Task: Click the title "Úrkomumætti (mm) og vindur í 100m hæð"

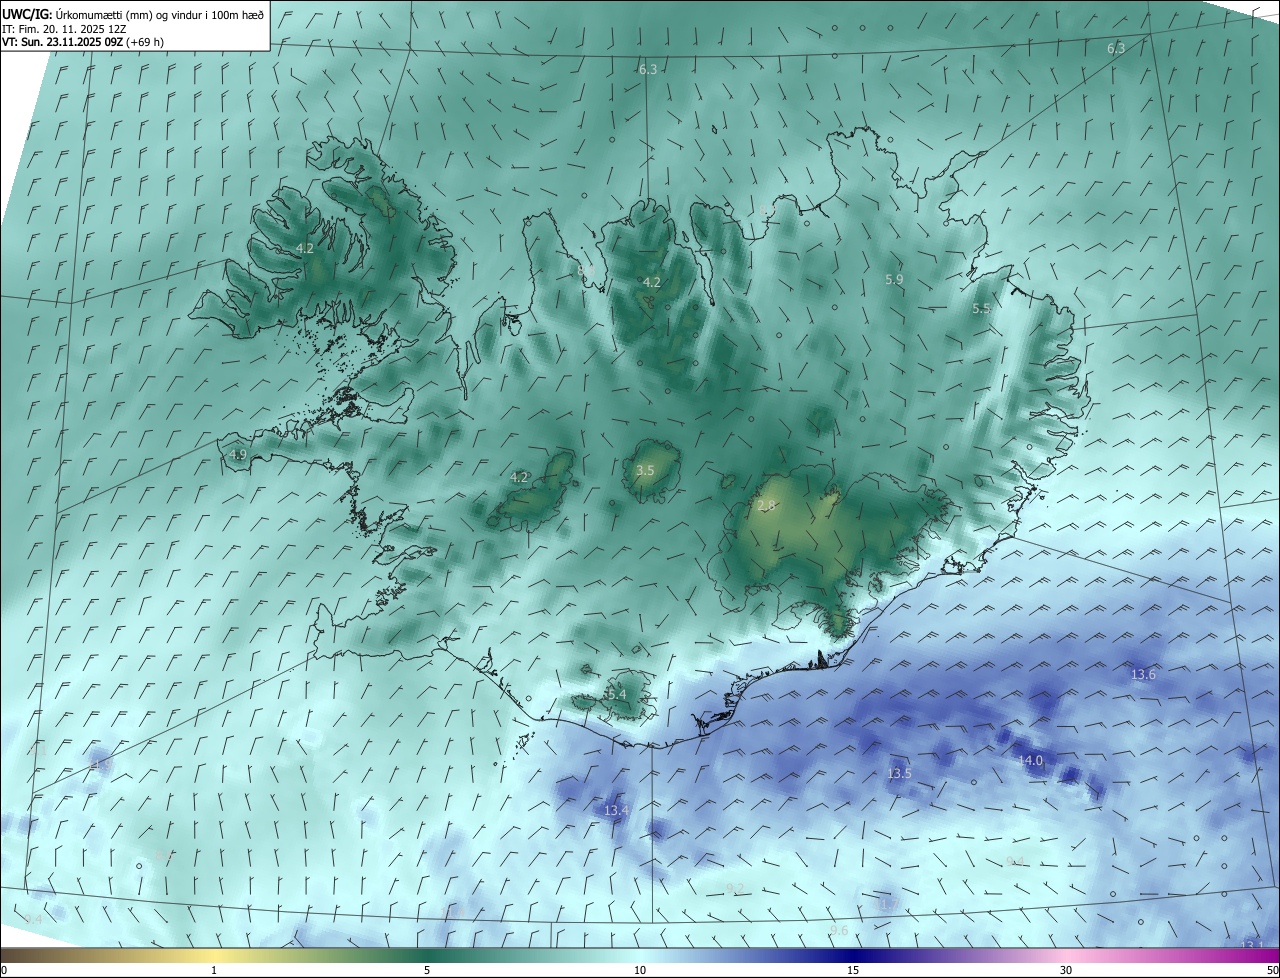Action: pos(159,14)
